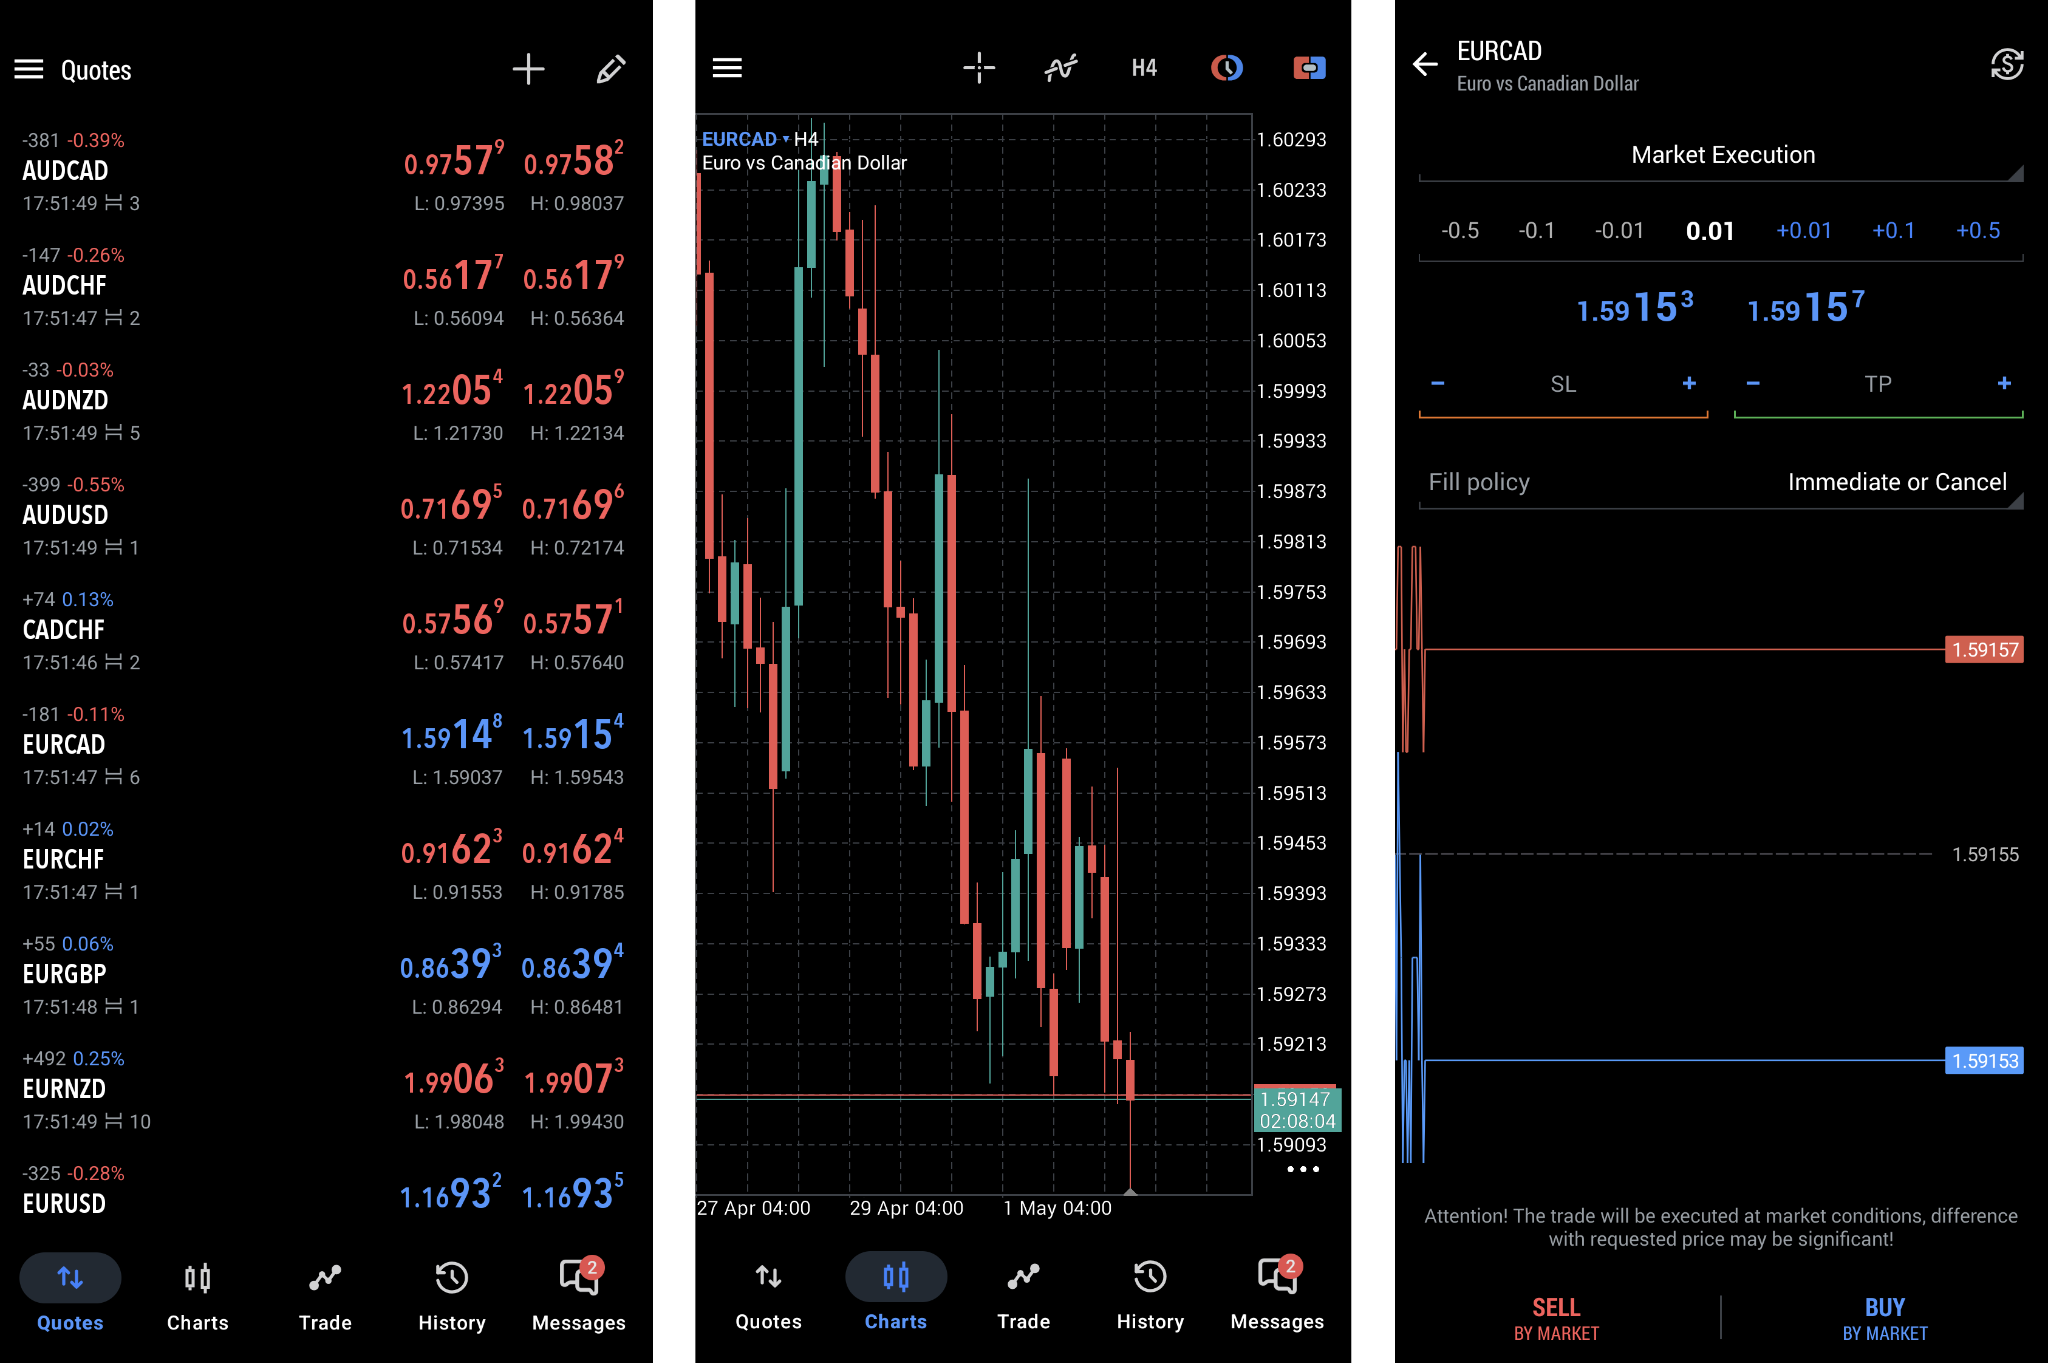Increase volume by +0.5

click(1978, 231)
